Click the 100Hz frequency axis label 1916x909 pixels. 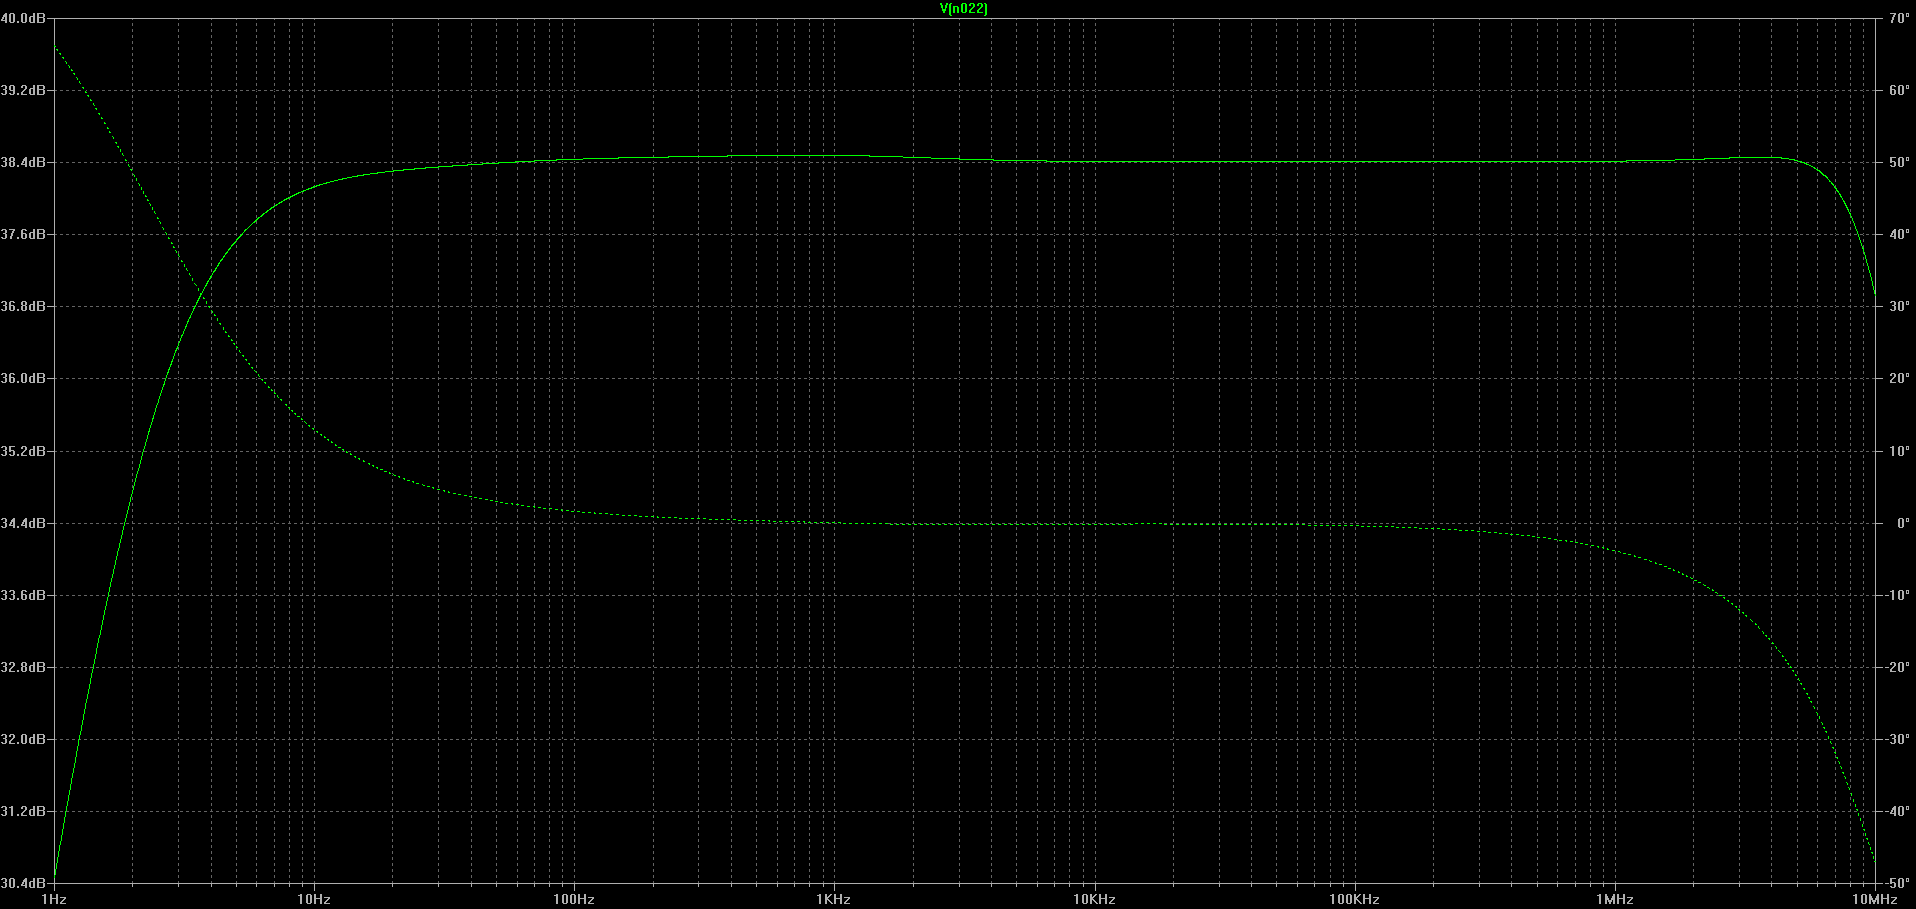(573, 899)
